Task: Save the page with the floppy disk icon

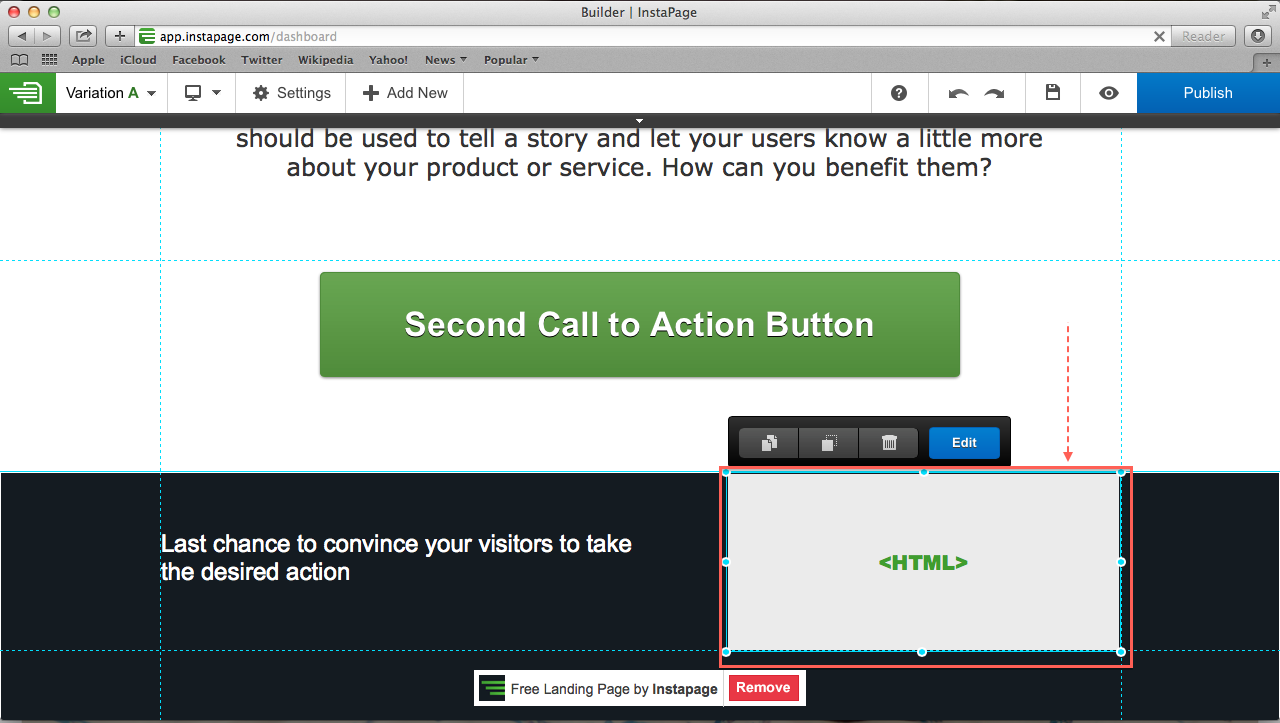Action: [x=1052, y=93]
